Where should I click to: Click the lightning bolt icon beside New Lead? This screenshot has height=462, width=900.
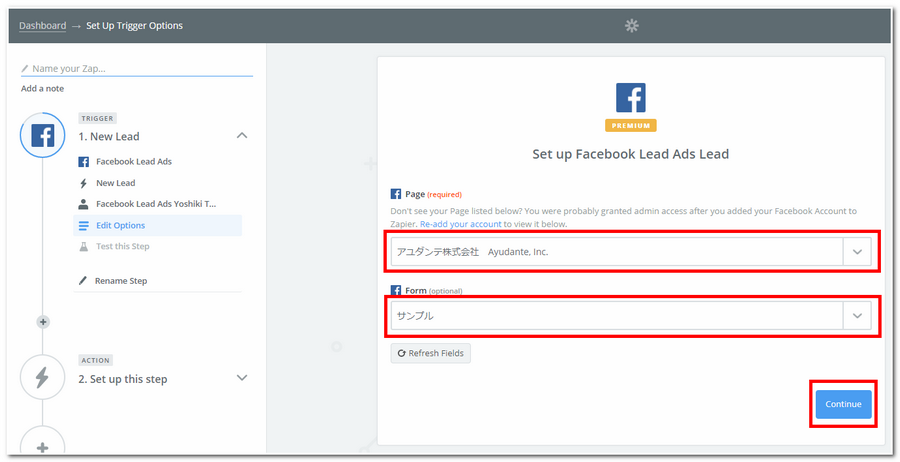tap(83, 183)
